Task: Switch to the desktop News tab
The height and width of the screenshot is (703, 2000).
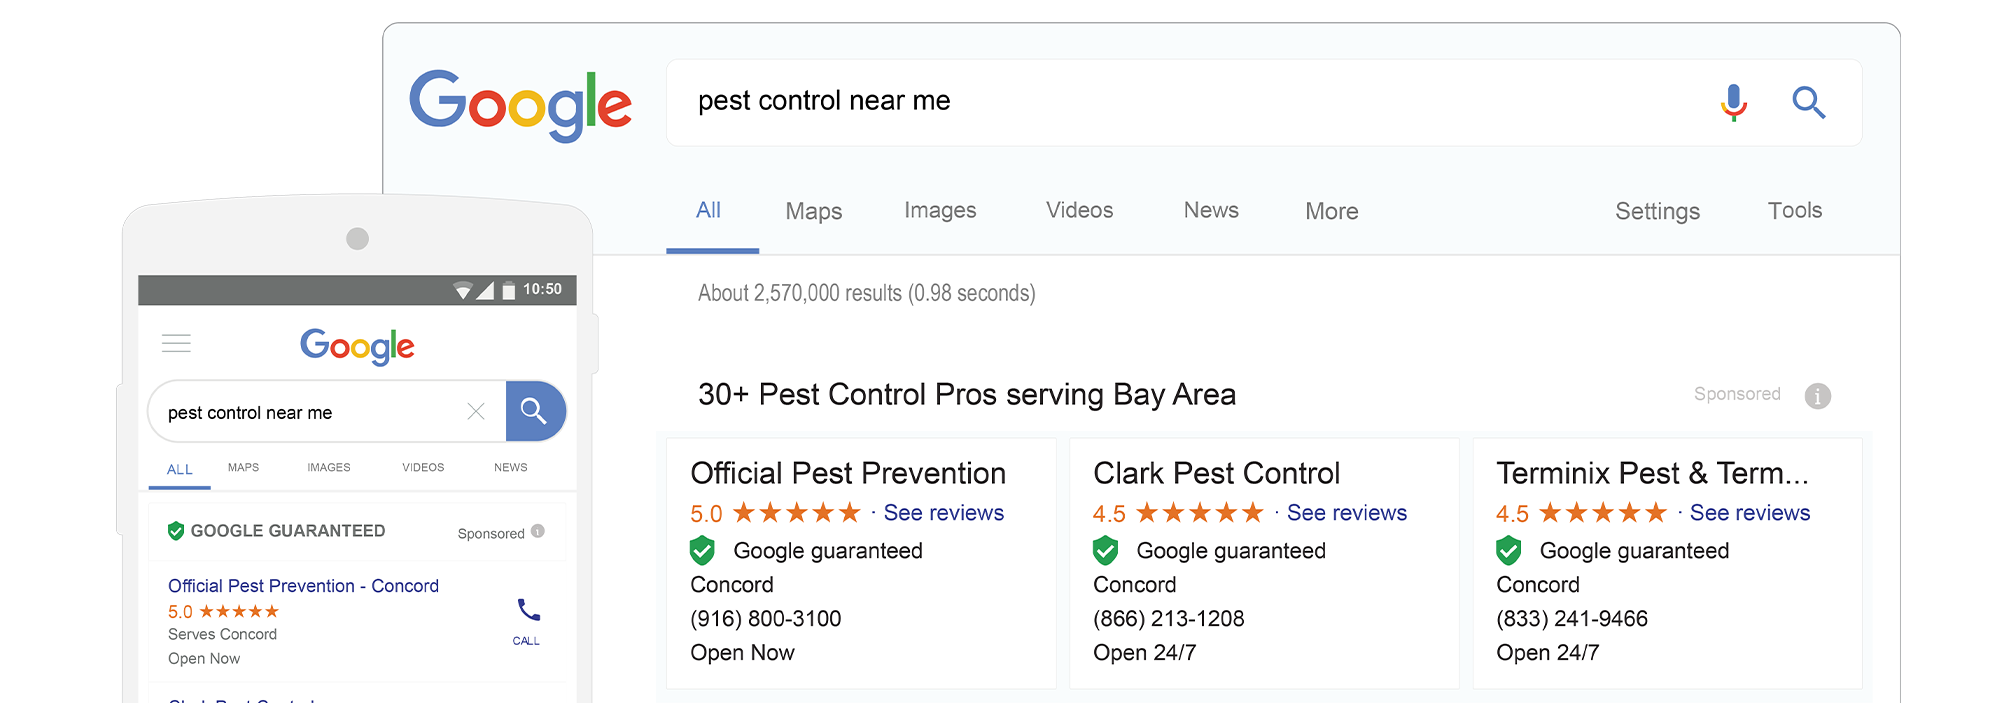Action: [1211, 210]
